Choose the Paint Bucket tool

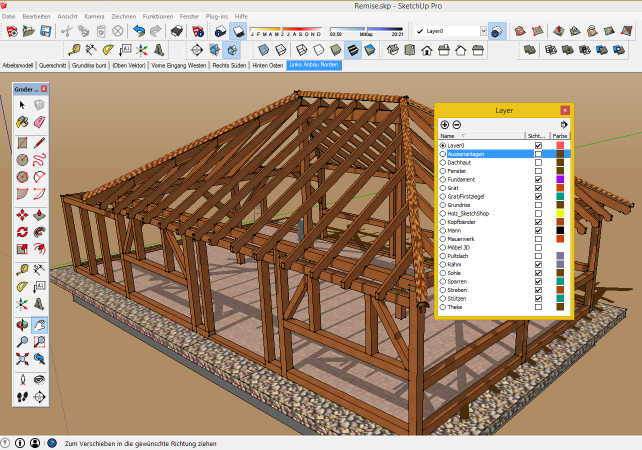pos(22,121)
